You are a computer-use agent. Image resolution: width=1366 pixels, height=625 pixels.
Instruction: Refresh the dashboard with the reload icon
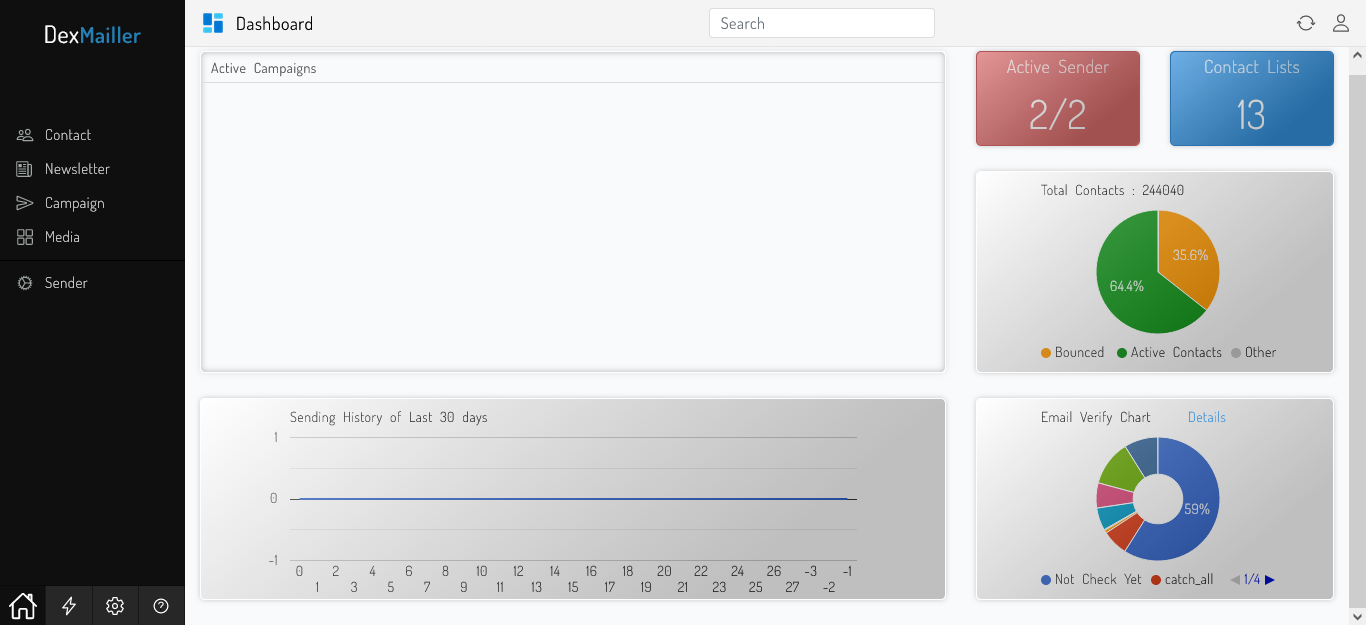[x=1306, y=22]
